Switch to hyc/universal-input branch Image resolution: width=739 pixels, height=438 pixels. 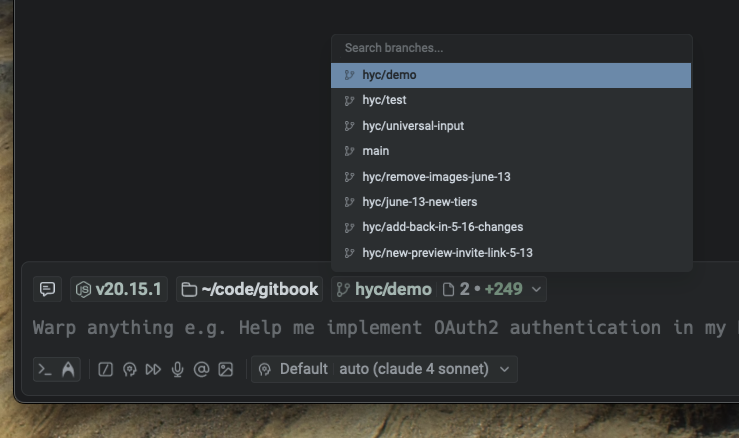click(x=413, y=126)
